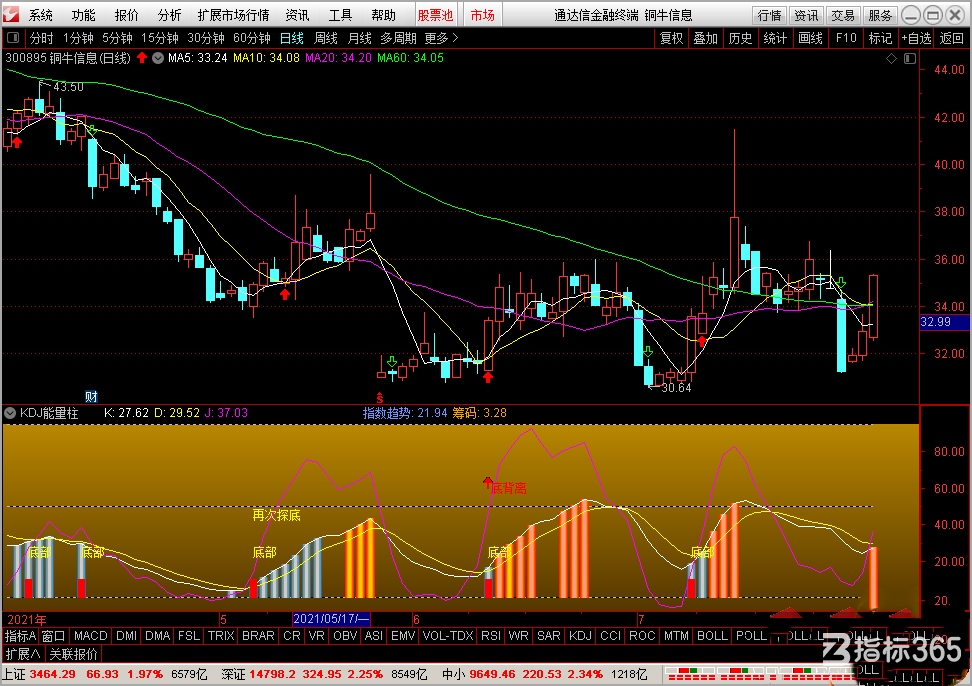Open the 扩展市场行情 menu
This screenshot has height=686, width=972.
pyautogui.click(x=233, y=15)
